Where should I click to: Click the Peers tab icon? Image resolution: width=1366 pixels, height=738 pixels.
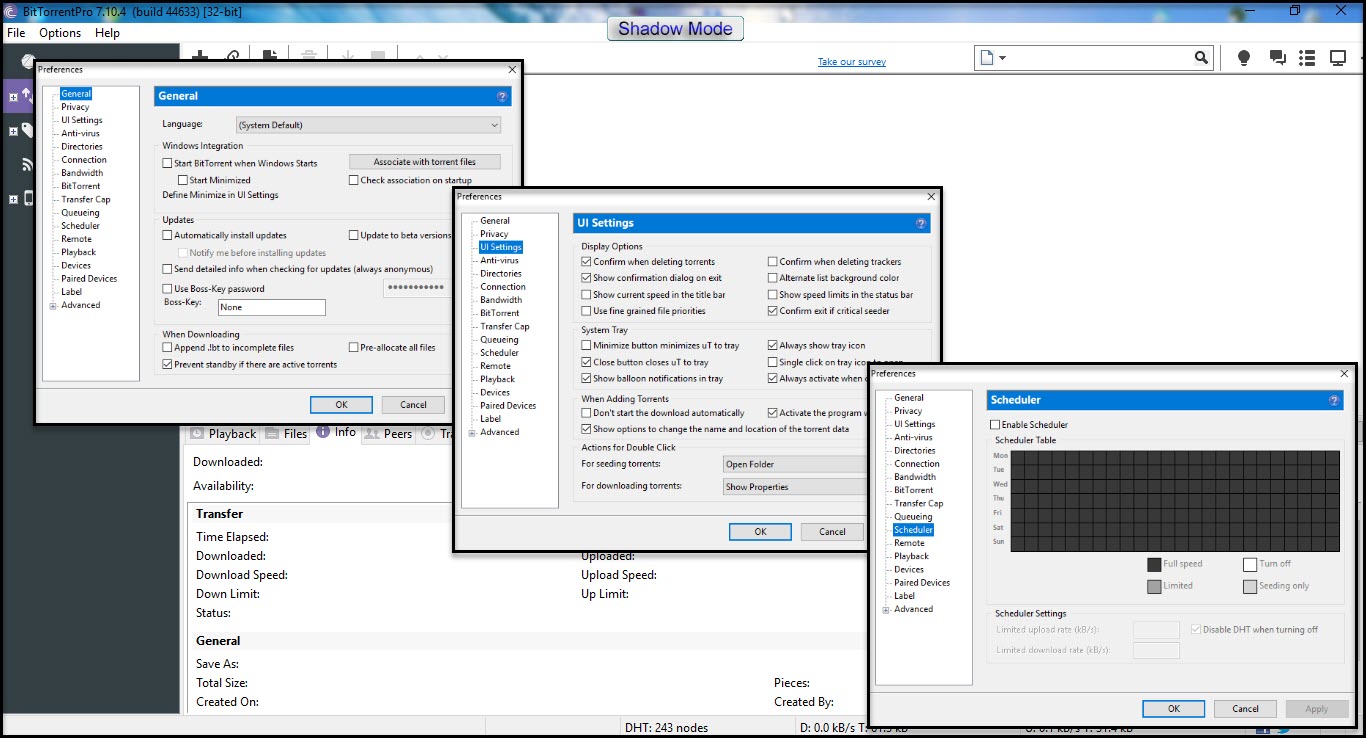coord(372,434)
